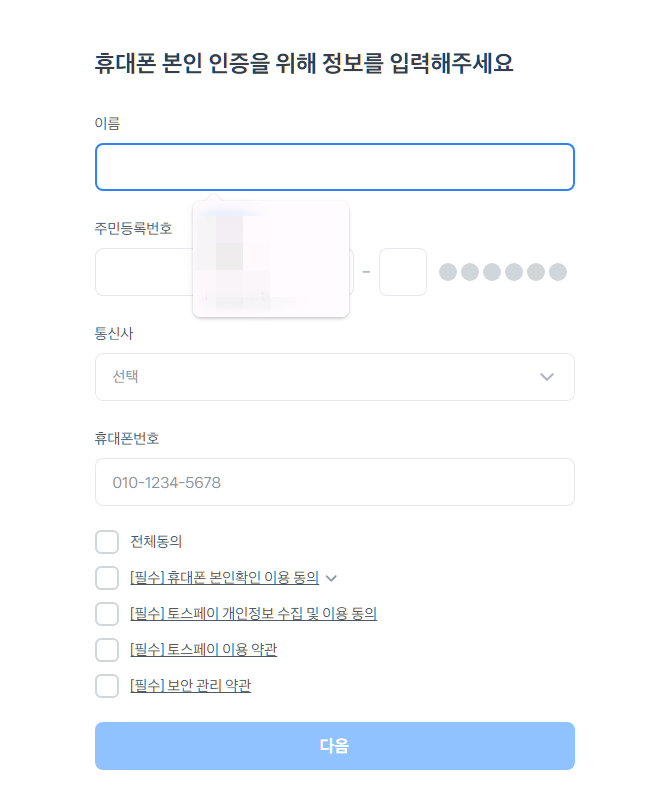This screenshot has height=800, width=657.
Task: Expand chevron beside 휴대폰 본인확인 이용 동의
Action: pos(332,578)
